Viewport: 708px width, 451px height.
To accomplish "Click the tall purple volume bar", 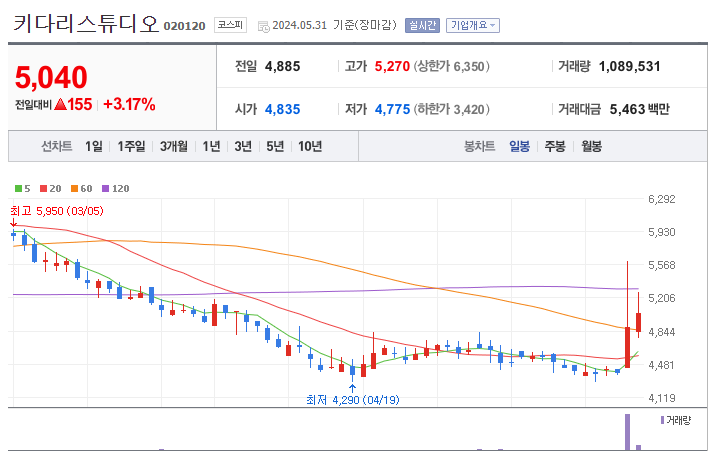I will tap(627, 432).
